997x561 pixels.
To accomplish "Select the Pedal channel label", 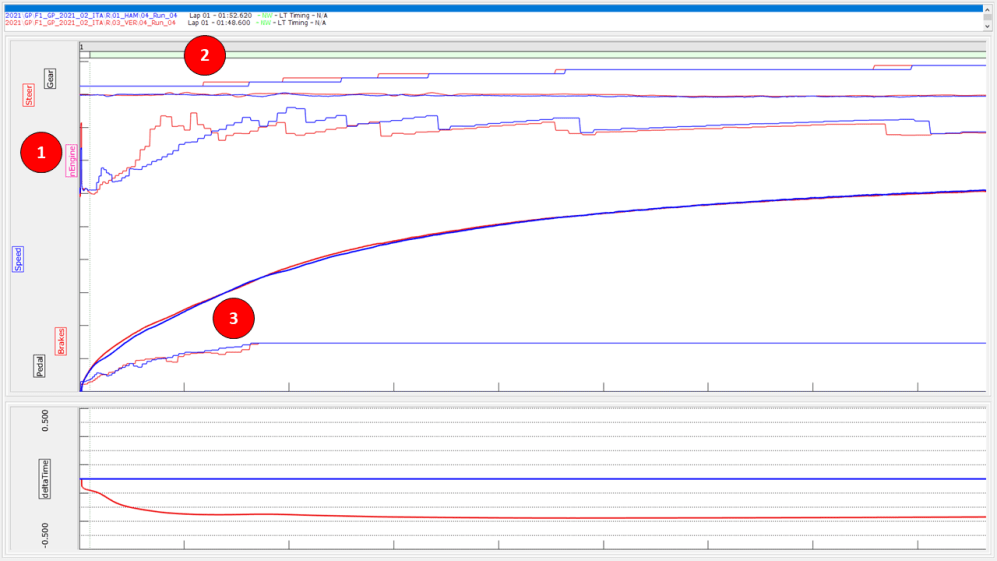I will coord(40,366).
